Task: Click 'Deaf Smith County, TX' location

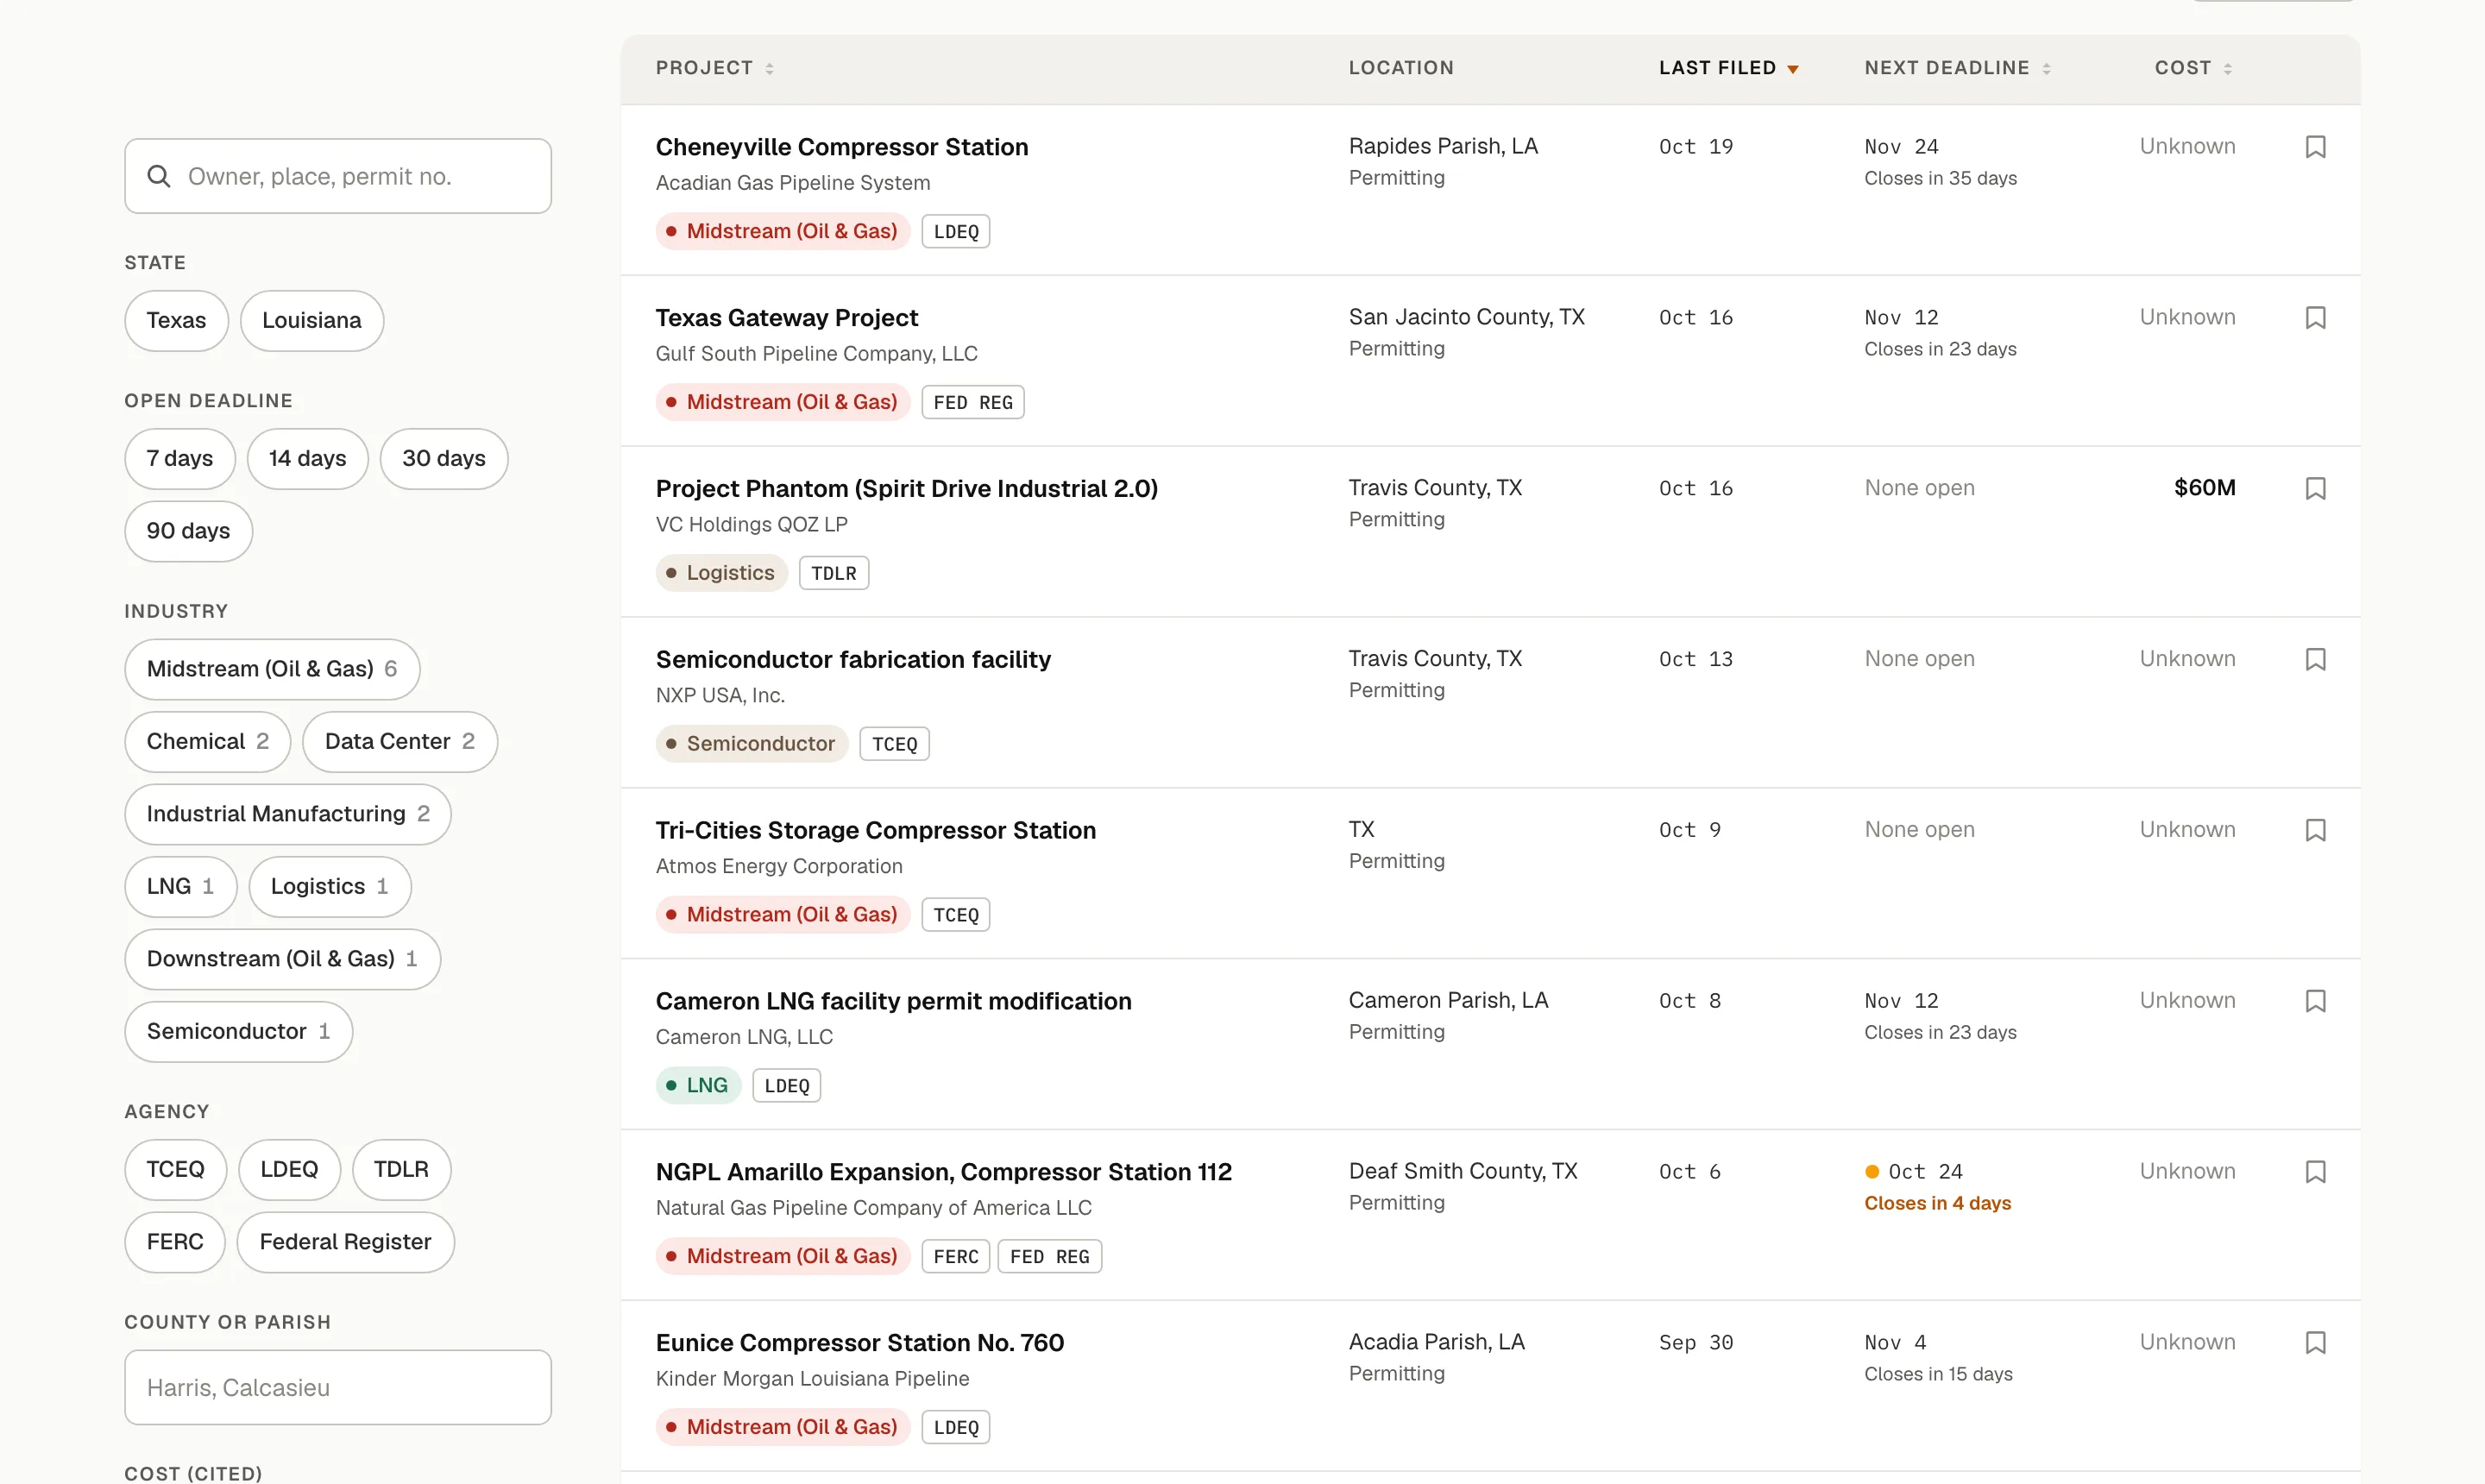Action: 1463,1172
